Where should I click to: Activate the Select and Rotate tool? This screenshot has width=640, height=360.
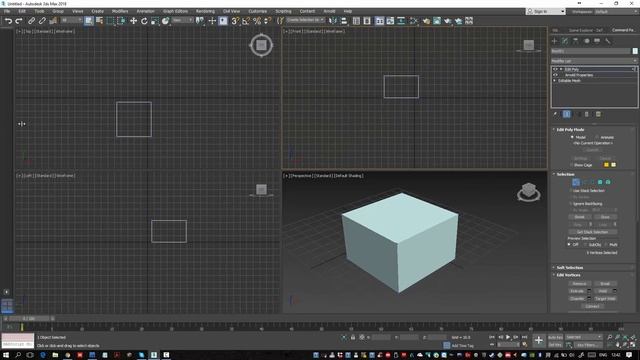pyautogui.click(x=144, y=21)
